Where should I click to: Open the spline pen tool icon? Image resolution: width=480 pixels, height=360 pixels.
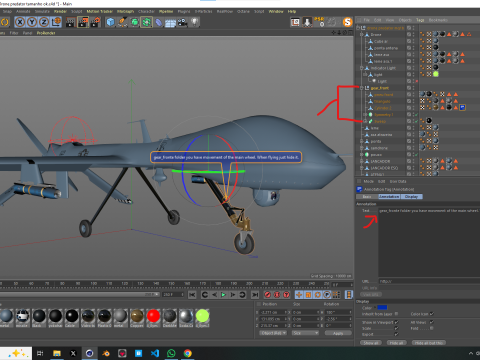[122, 22]
